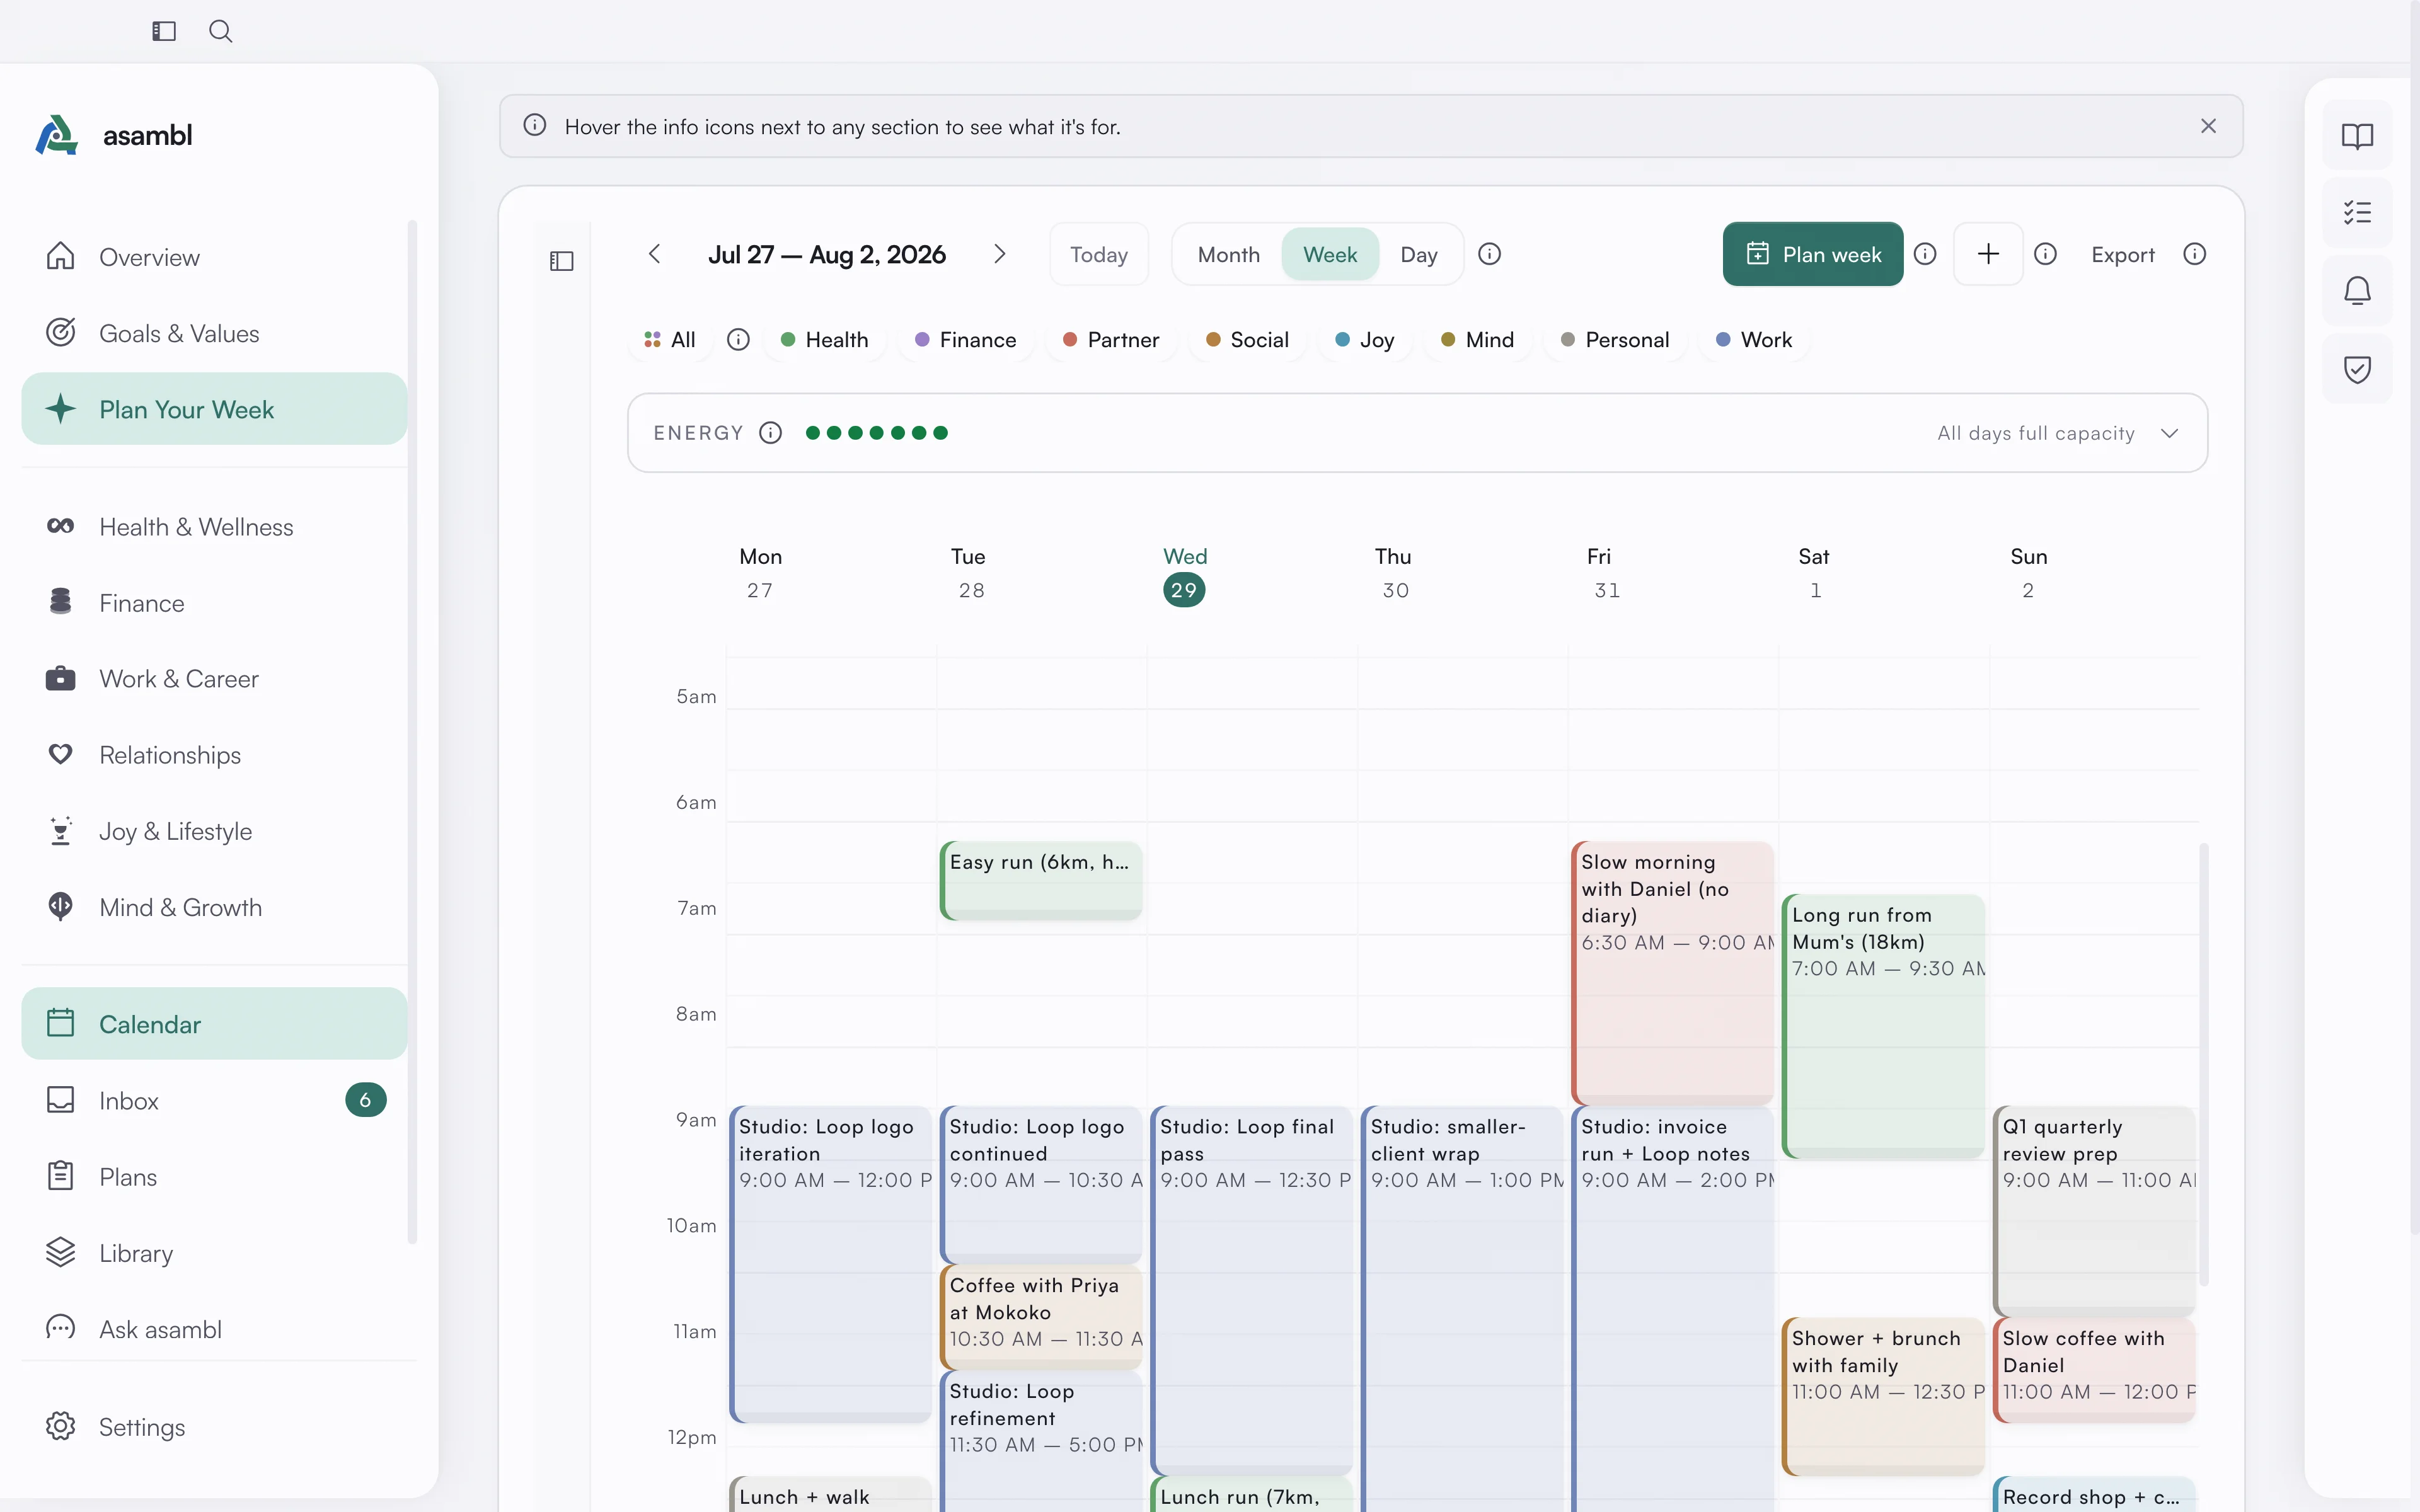Toggle the sidebar panel icon in top bar

[164, 31]
